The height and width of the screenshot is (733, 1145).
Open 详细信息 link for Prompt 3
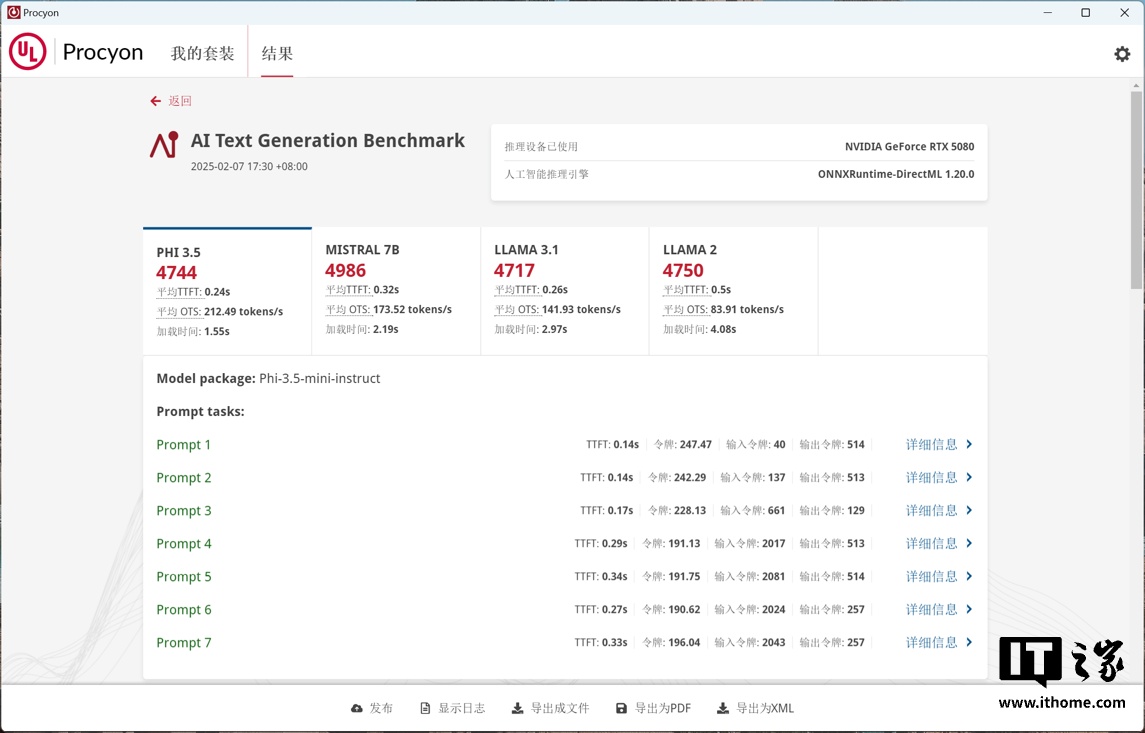(x=931, y=511)
